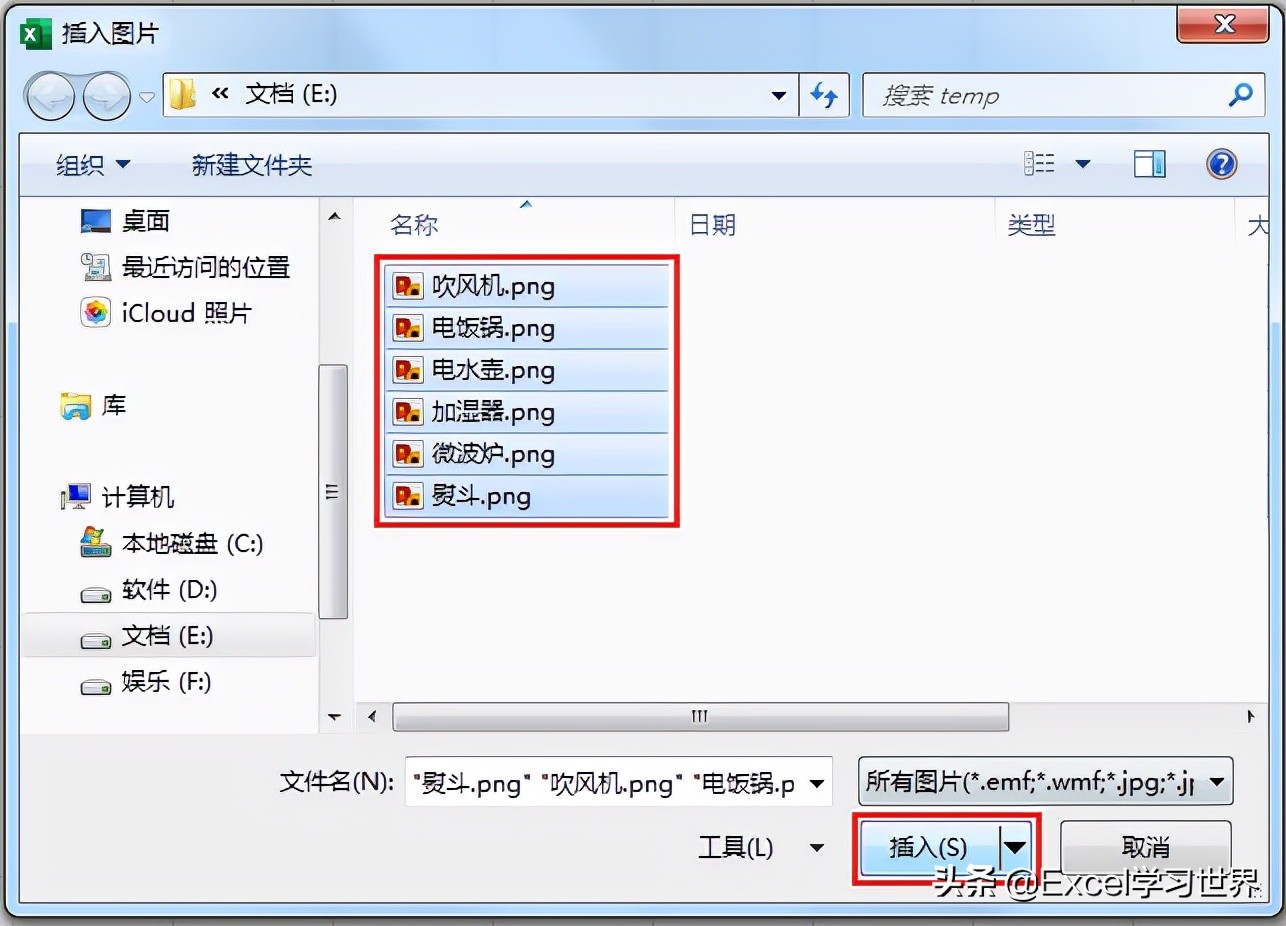The image size is (1286, 926).
Task: Click the refresh address icon
Action: pos(824,95)
